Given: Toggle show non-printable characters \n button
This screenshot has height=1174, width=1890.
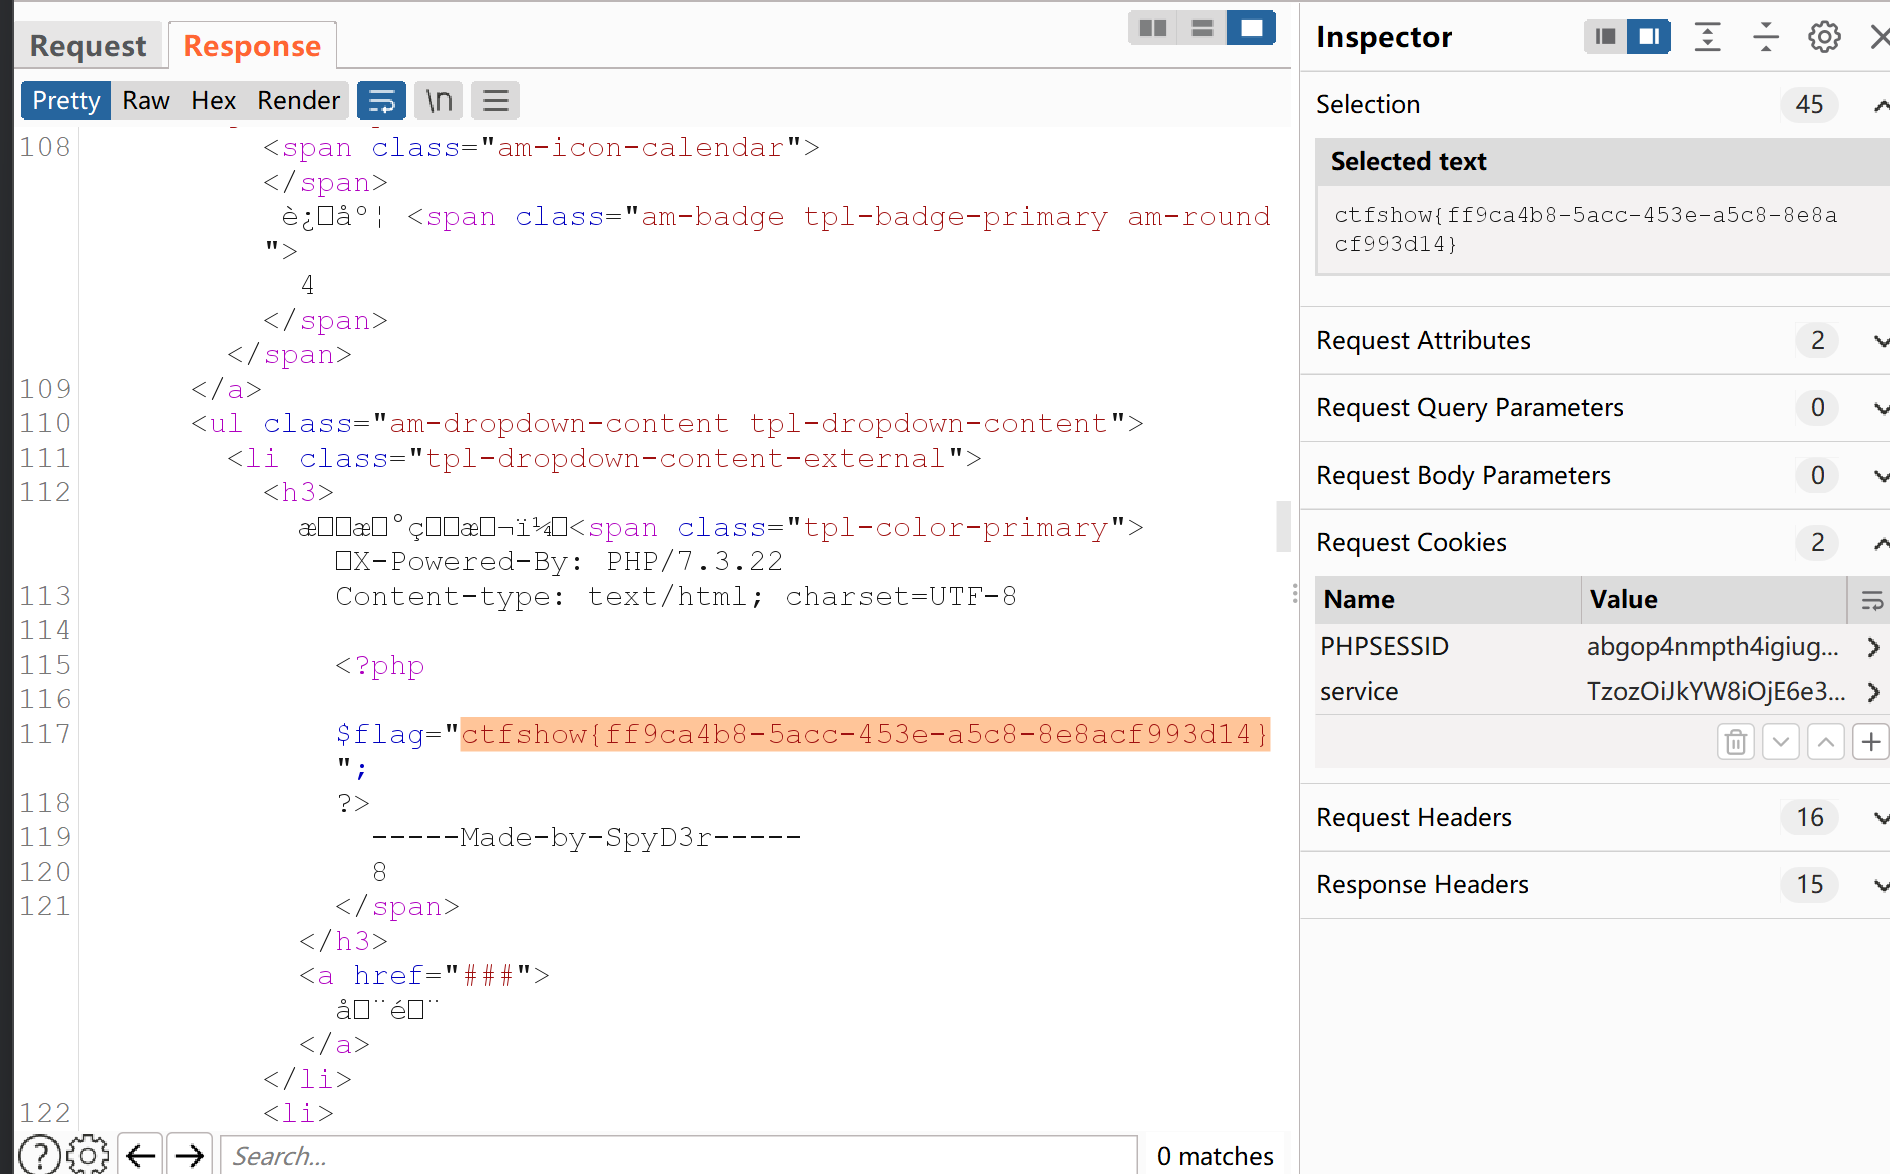Looking at the screenshot, I should point(439,101).
